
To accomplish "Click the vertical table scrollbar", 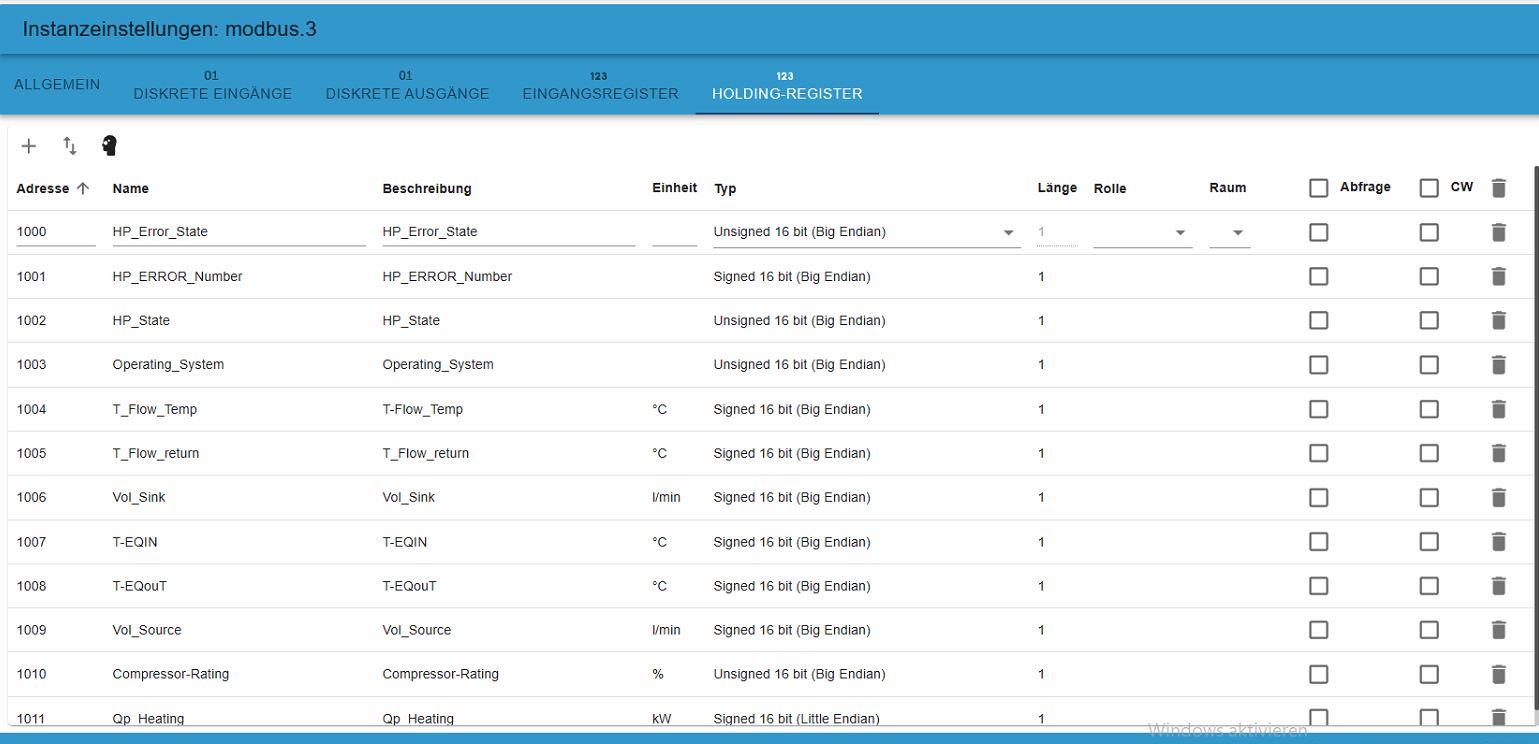I will [1535, 440].
